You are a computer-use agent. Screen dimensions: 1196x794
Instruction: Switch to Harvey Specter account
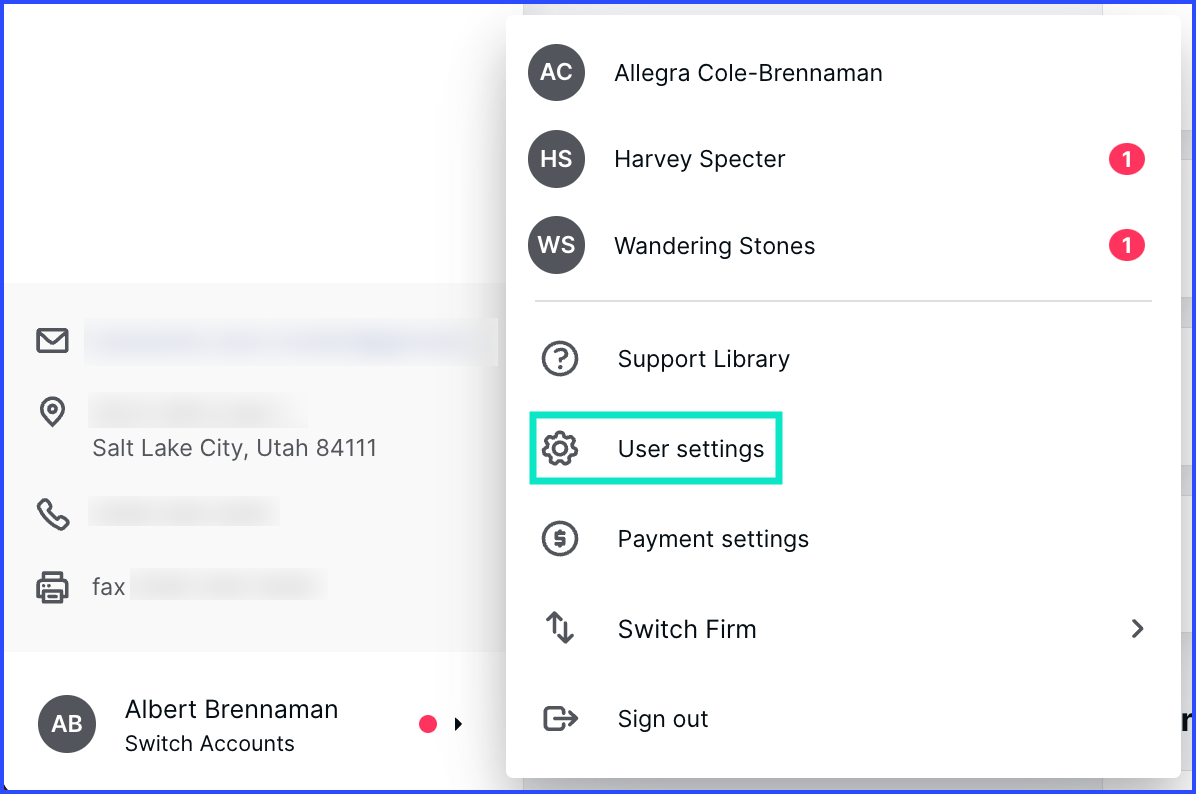[699, 159]
